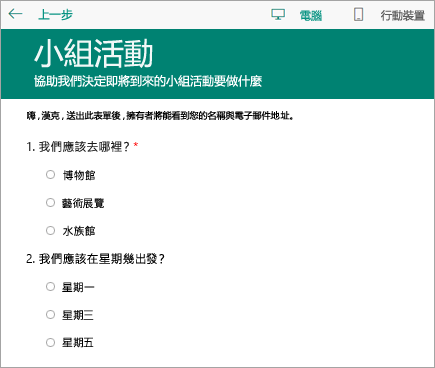Click question text 我們應該去哪裡
The height and width of the screenshot is (368, 435).
[84, 147]
